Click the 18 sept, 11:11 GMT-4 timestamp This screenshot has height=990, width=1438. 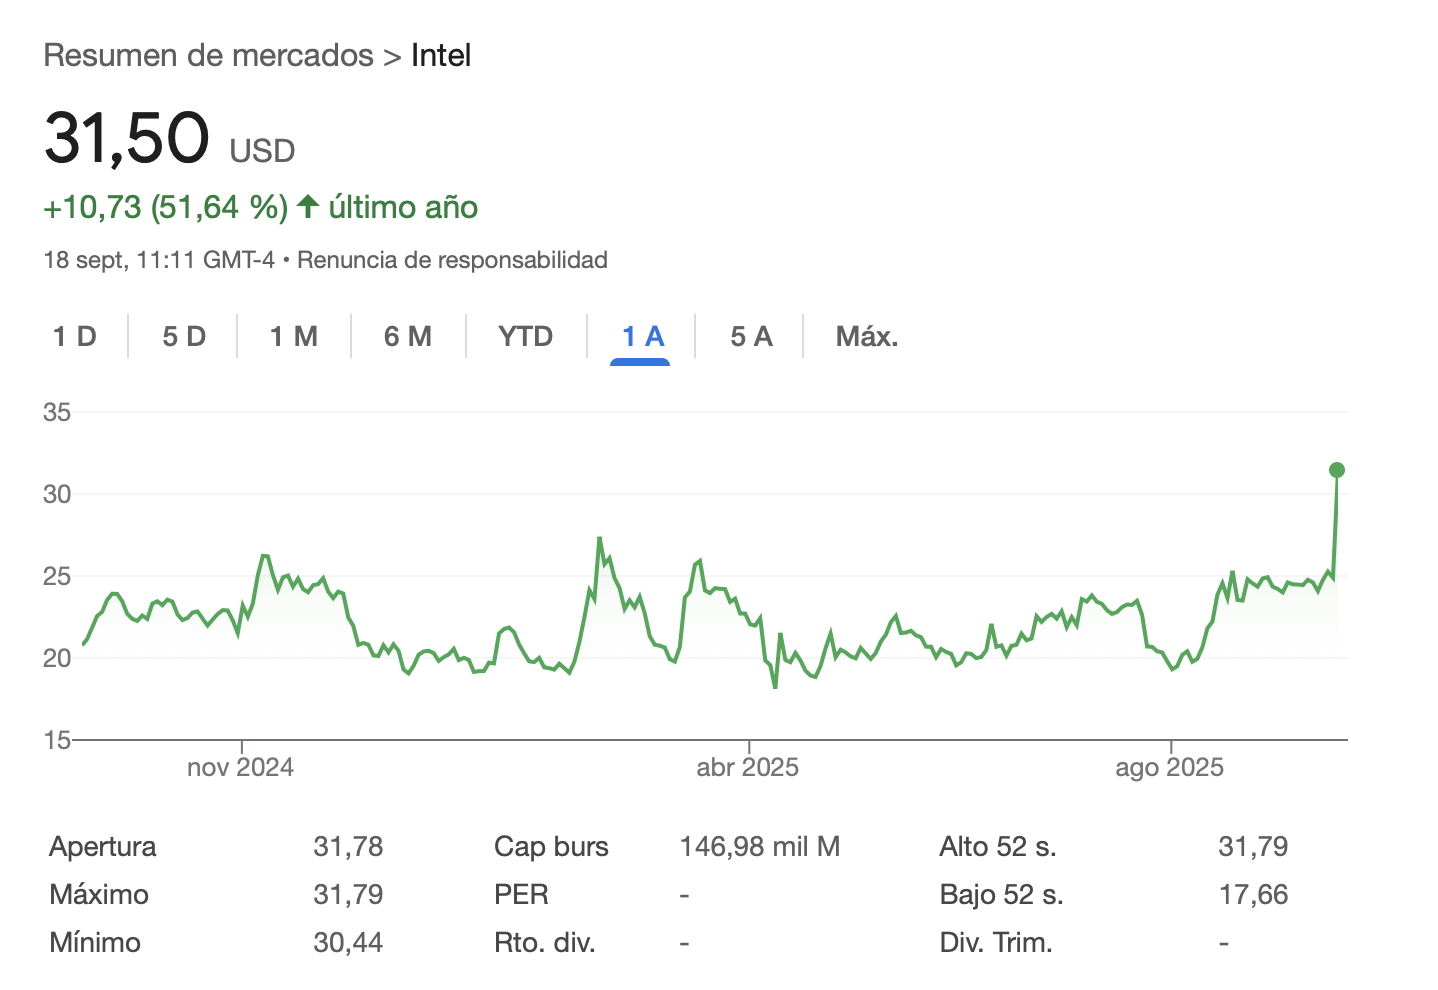[159, 260]
